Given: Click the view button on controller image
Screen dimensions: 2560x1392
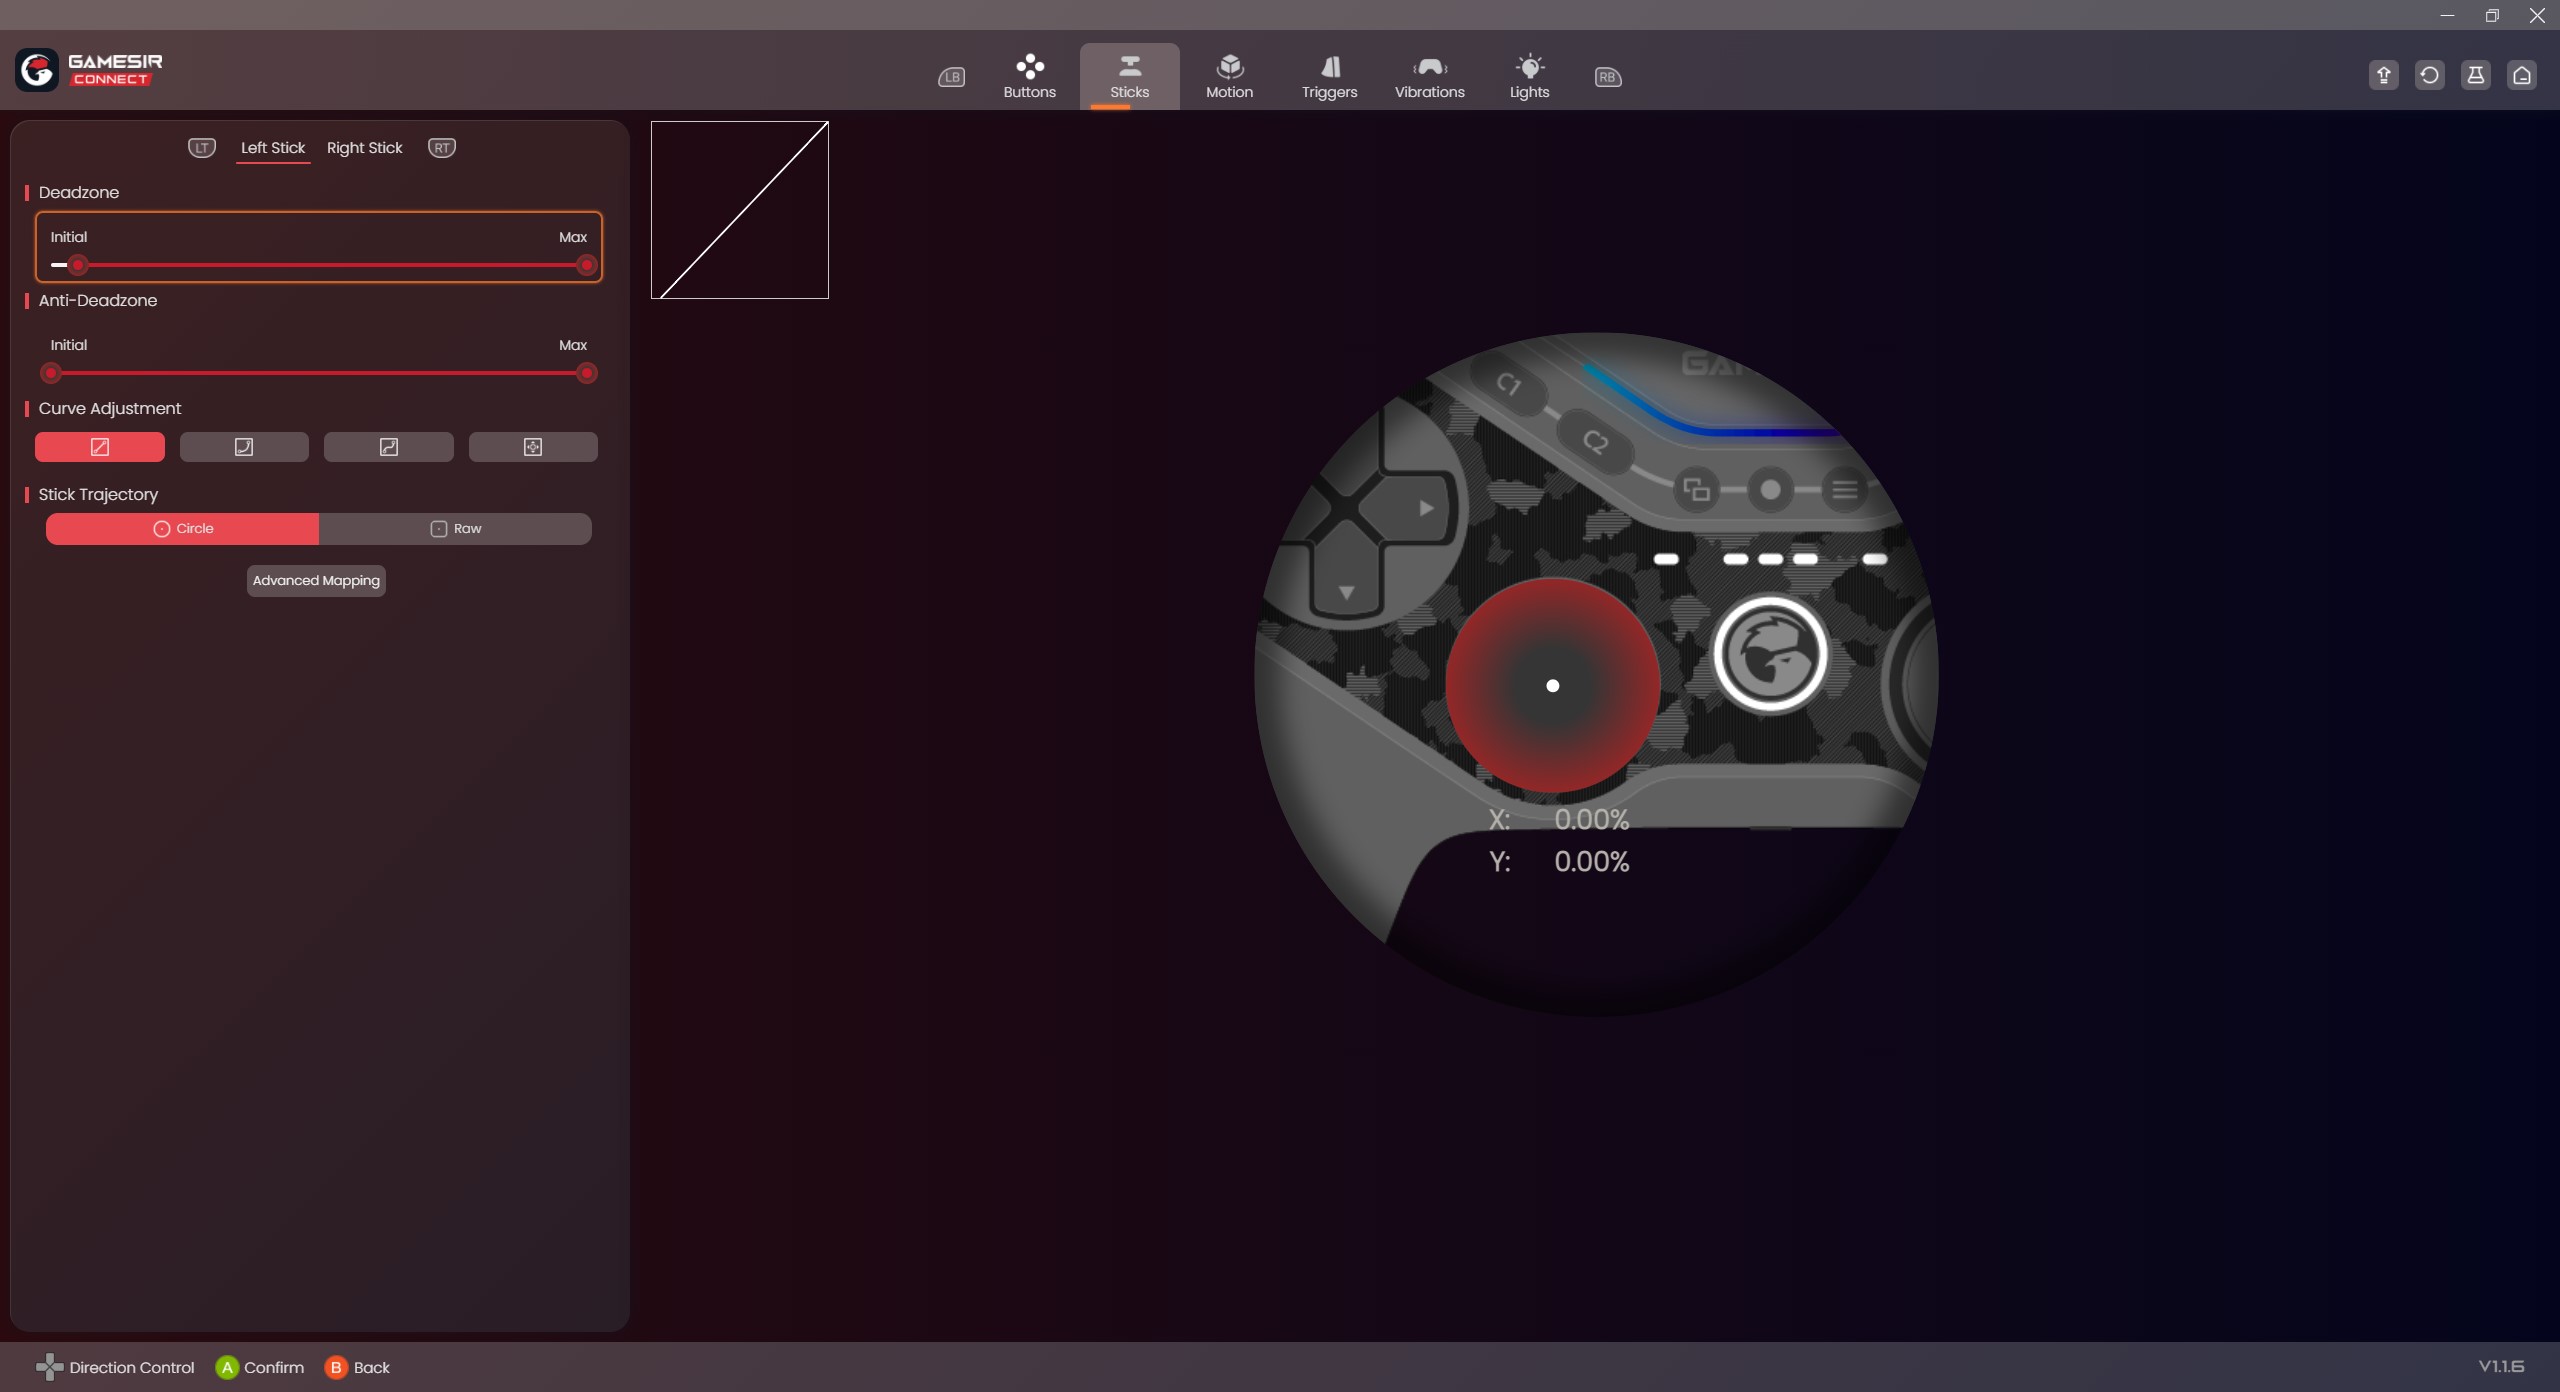Looking at the screenshot, I should click(1696, 490).
